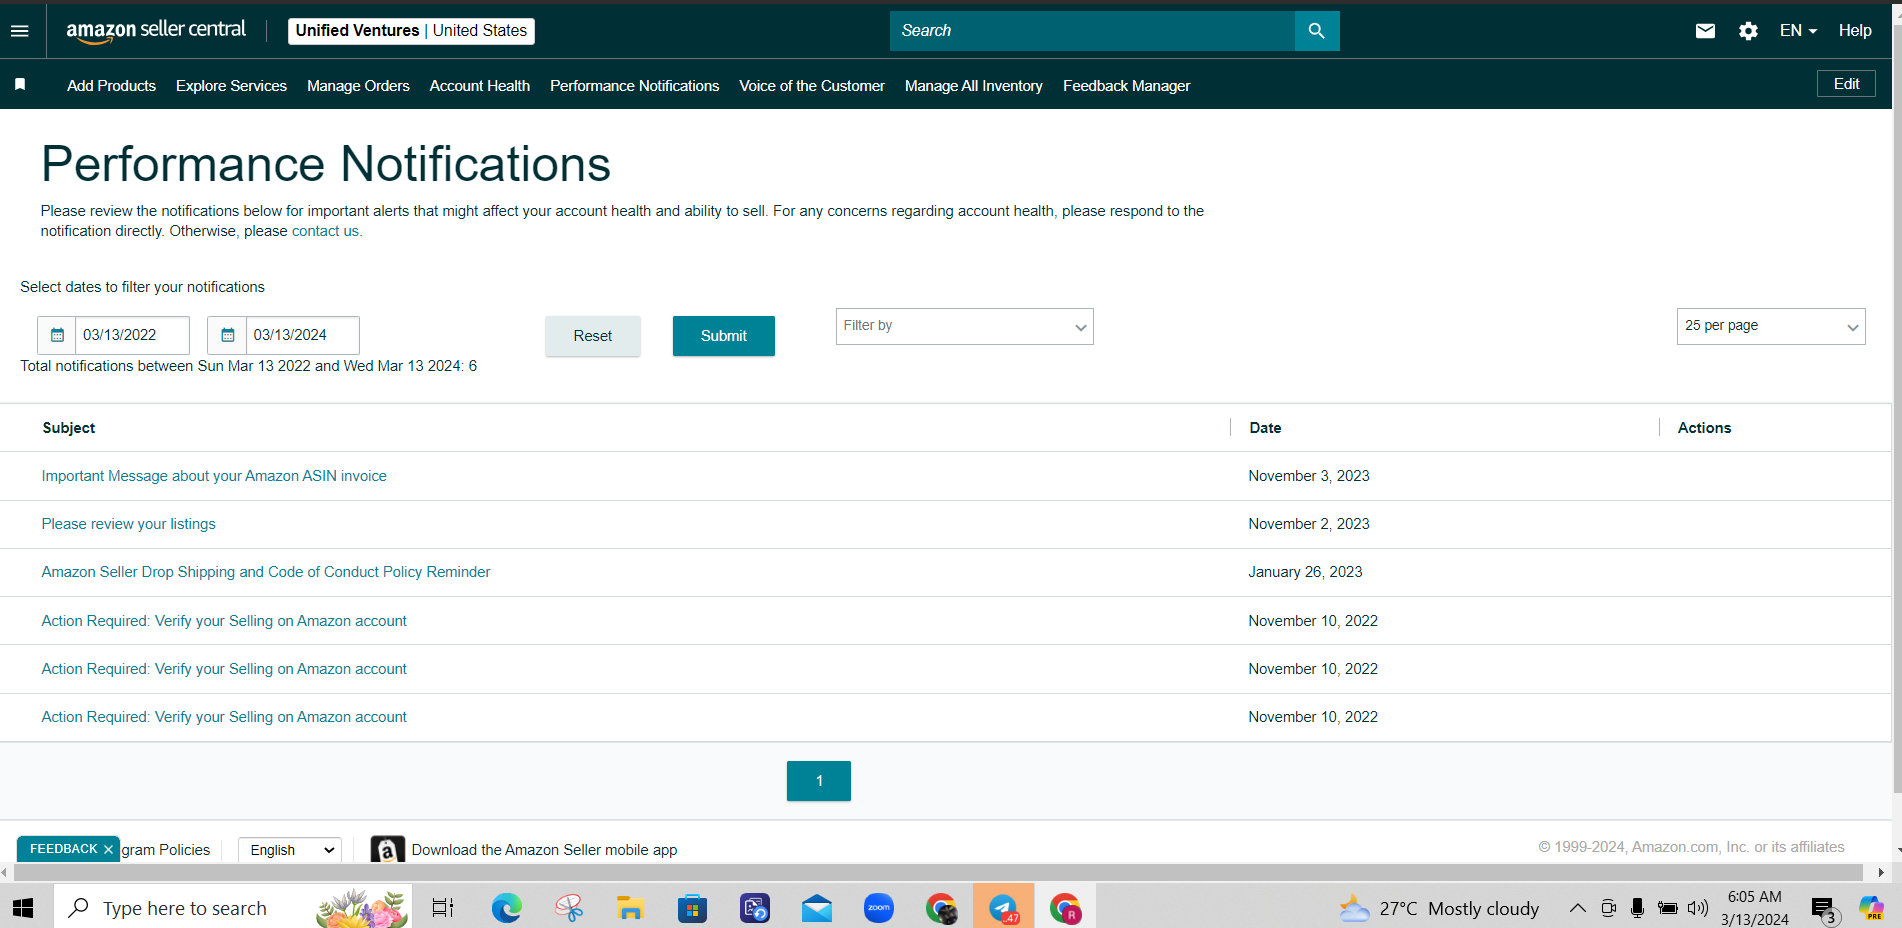This screenshot has width=1902, height=928.
Task: Open the start date calendar picker
Action: [x=57, y=335]
